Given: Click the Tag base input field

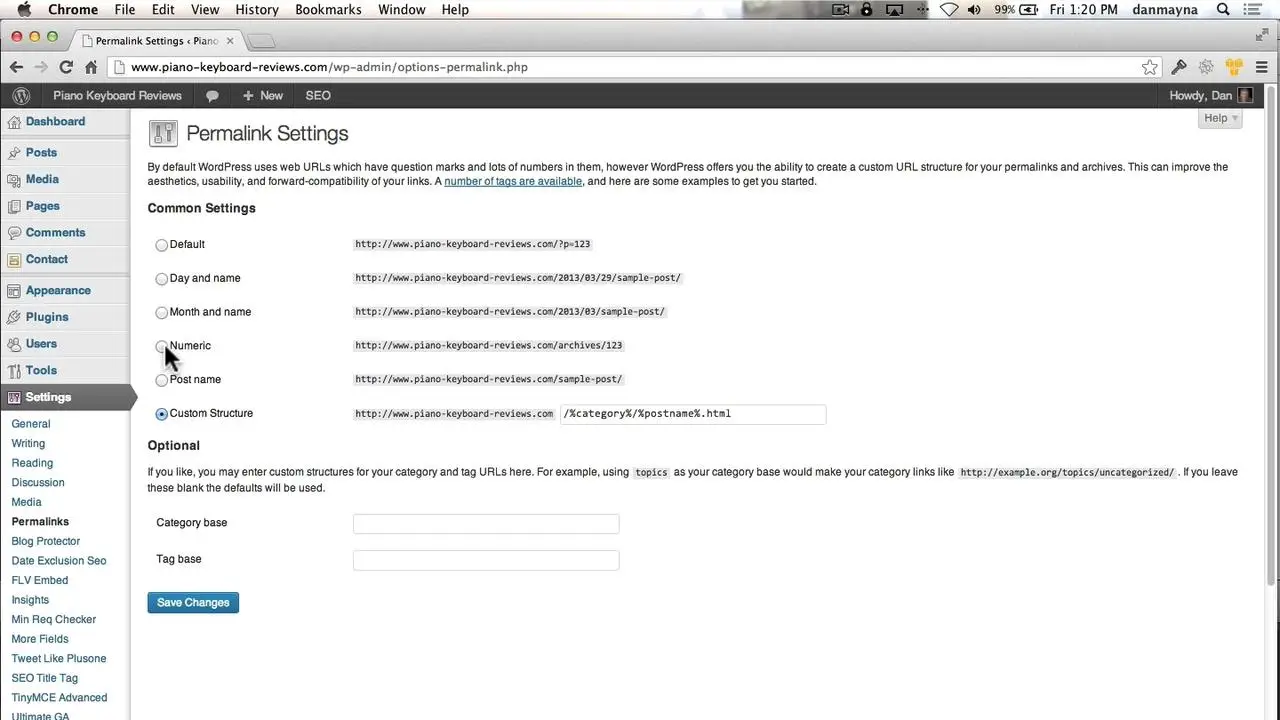Looking at the screenshot, I should [486, 560].
